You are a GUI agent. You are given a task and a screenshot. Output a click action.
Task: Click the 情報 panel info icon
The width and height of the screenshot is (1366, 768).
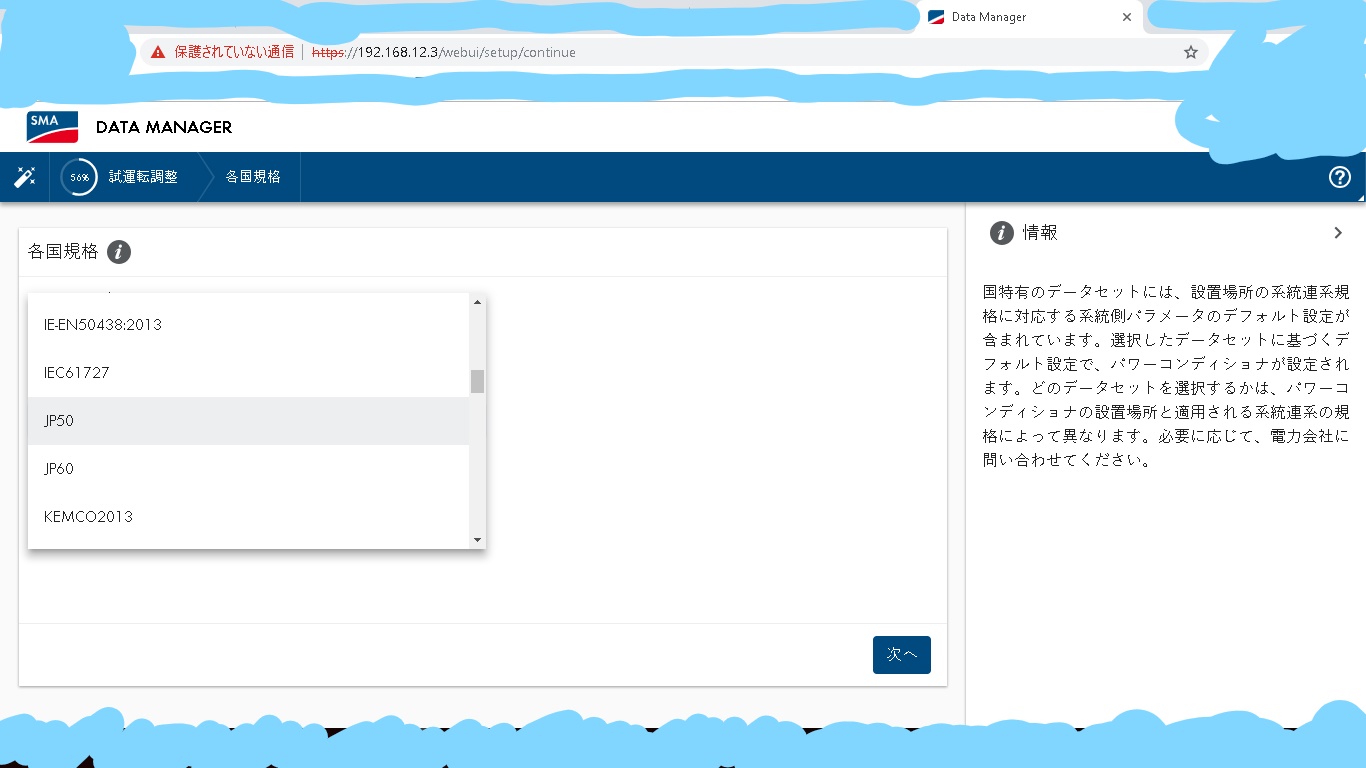point(1001,233)
